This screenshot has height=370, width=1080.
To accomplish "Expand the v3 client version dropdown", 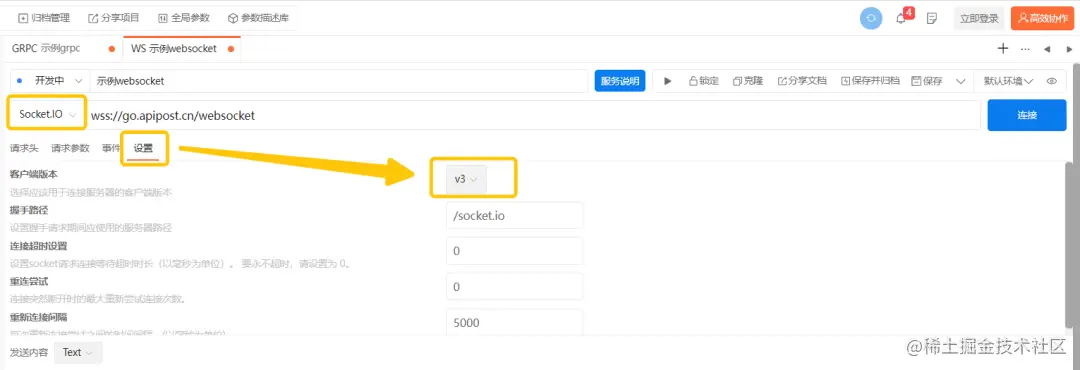I will 466,178.
